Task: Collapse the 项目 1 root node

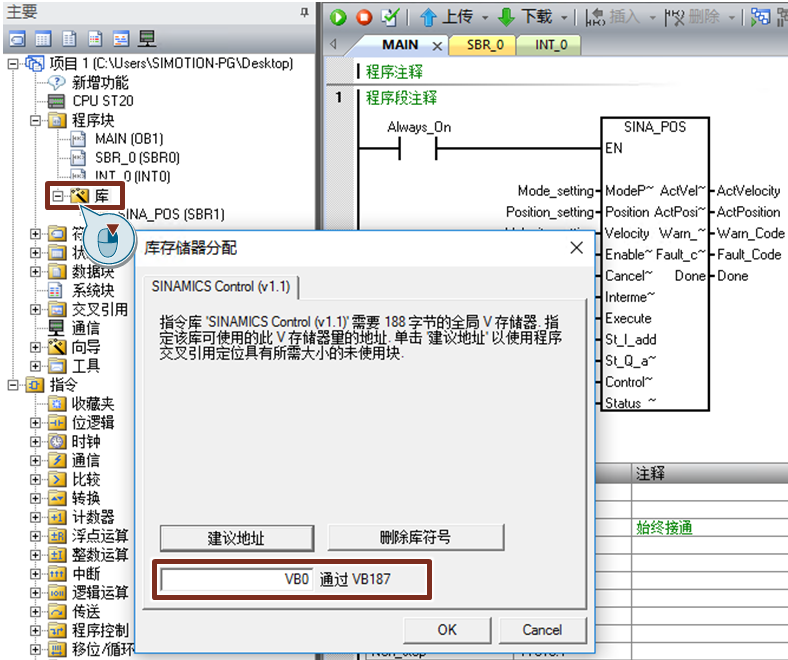Action: pos(13,63)
